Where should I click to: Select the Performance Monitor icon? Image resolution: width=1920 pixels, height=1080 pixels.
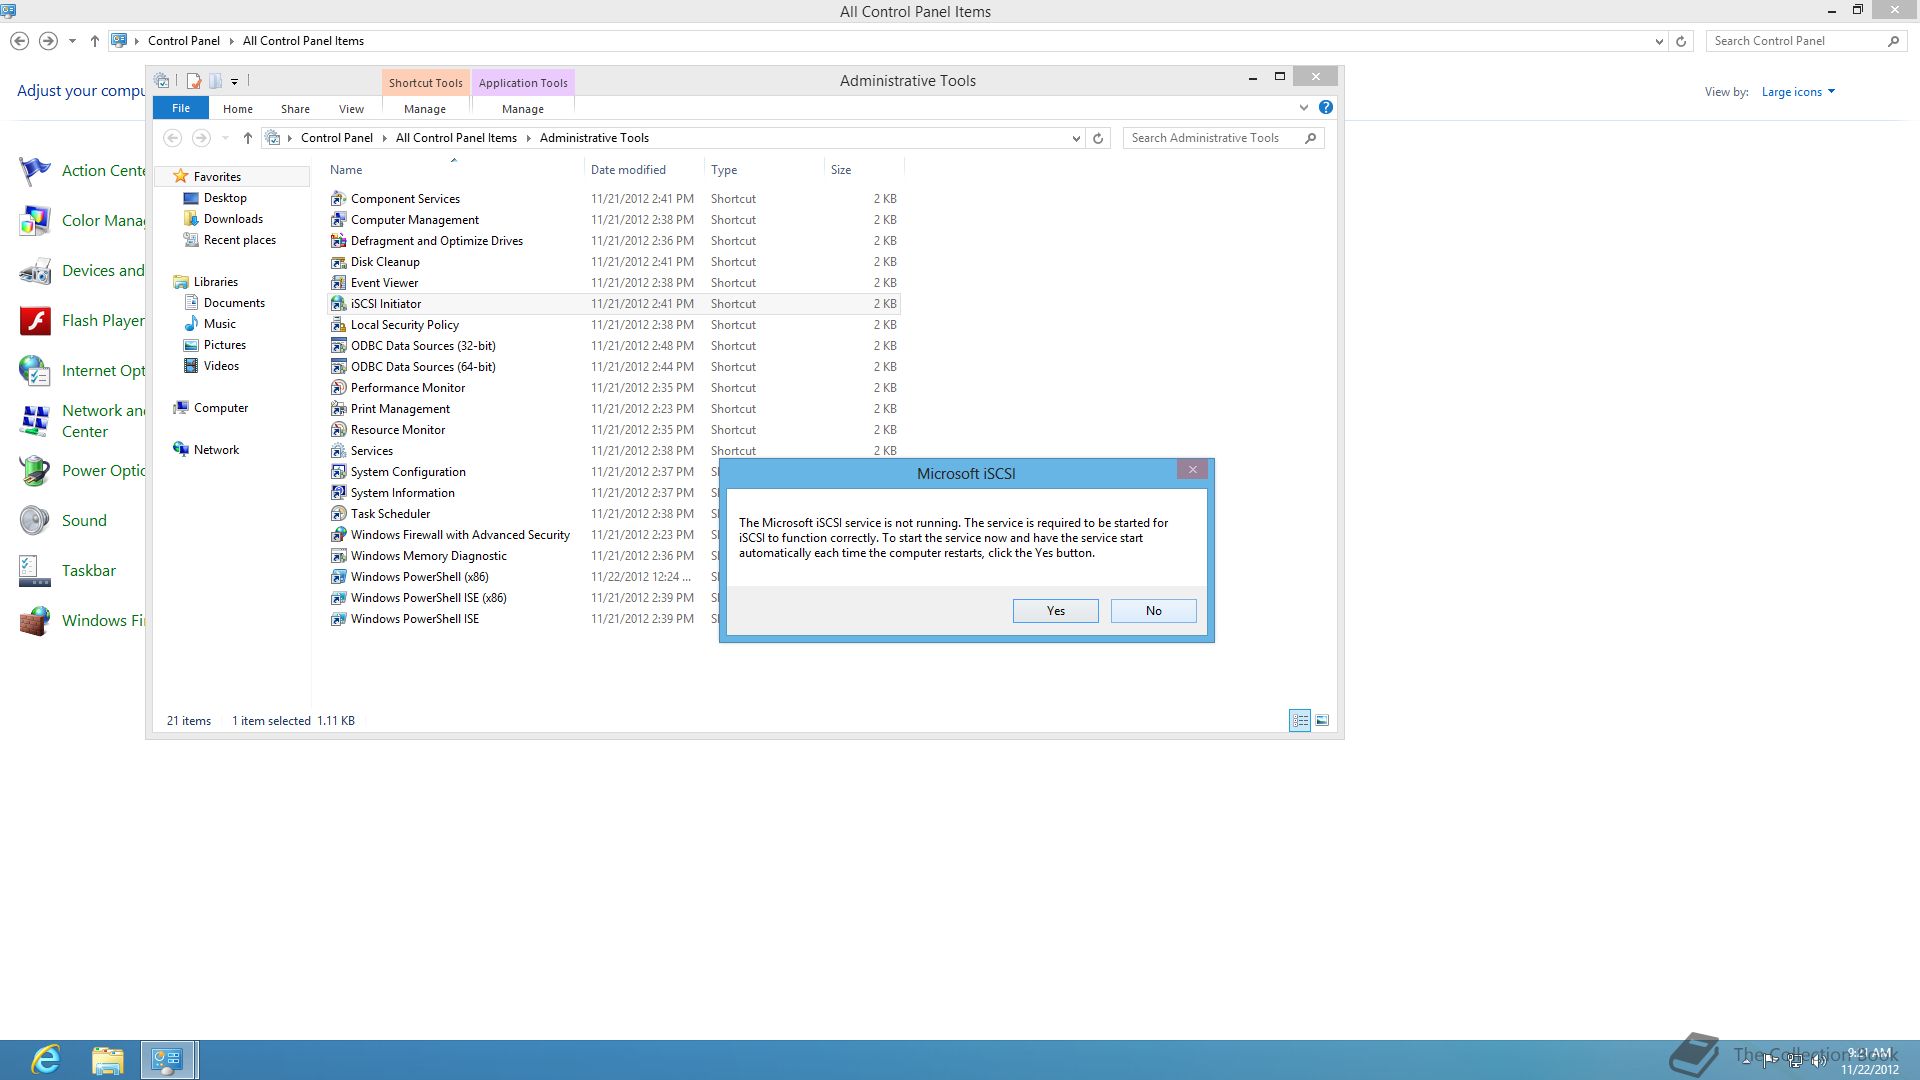tap(338, 388)
